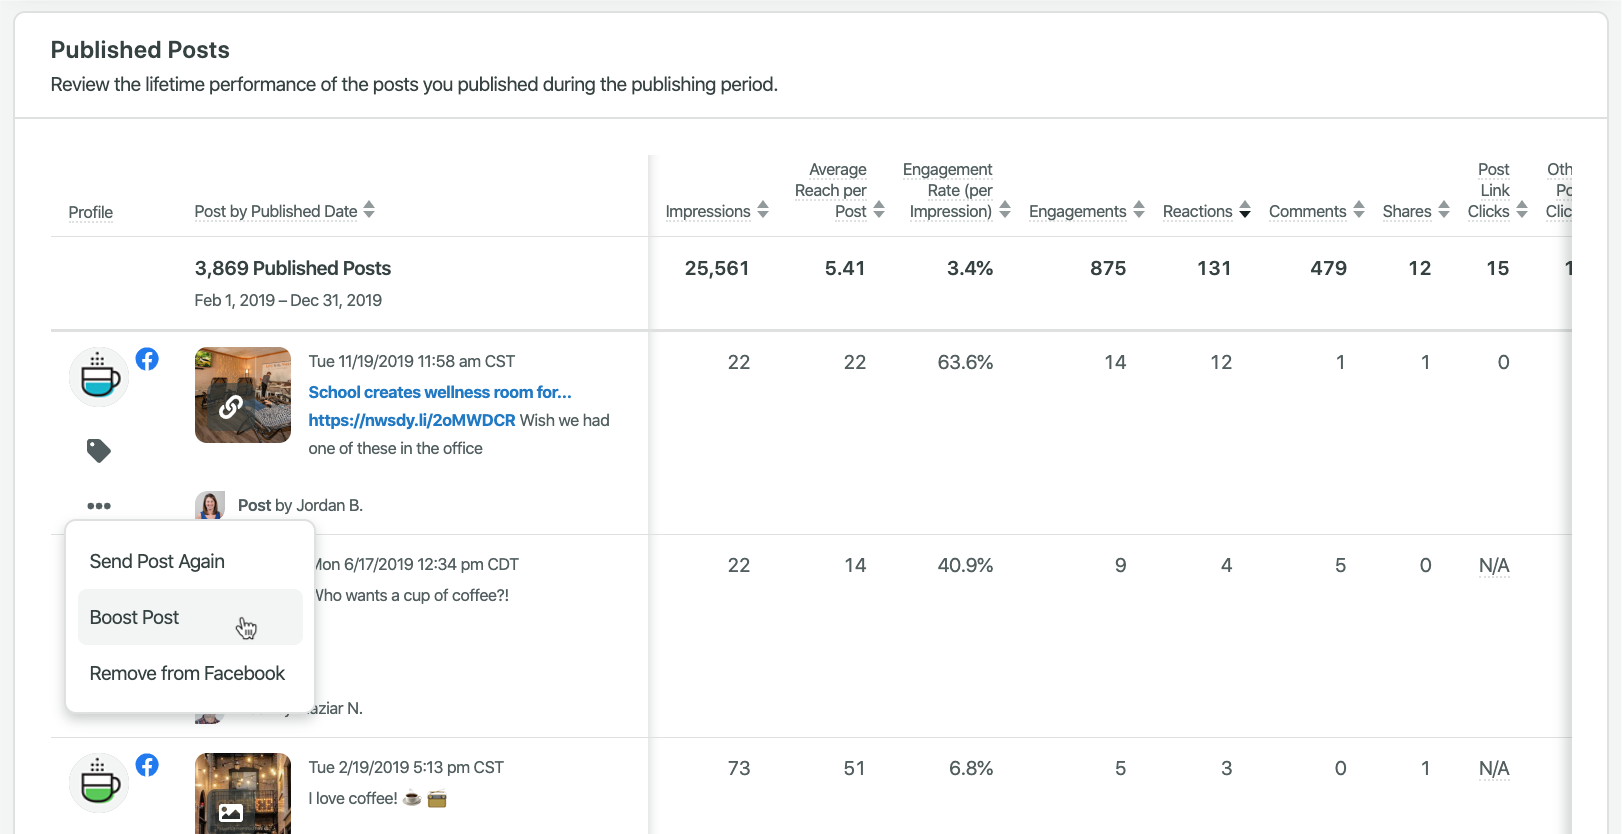This screenshot has width=1622, height=834.
Task: Click the three-dot more options icon
Action: pos(99,506)
